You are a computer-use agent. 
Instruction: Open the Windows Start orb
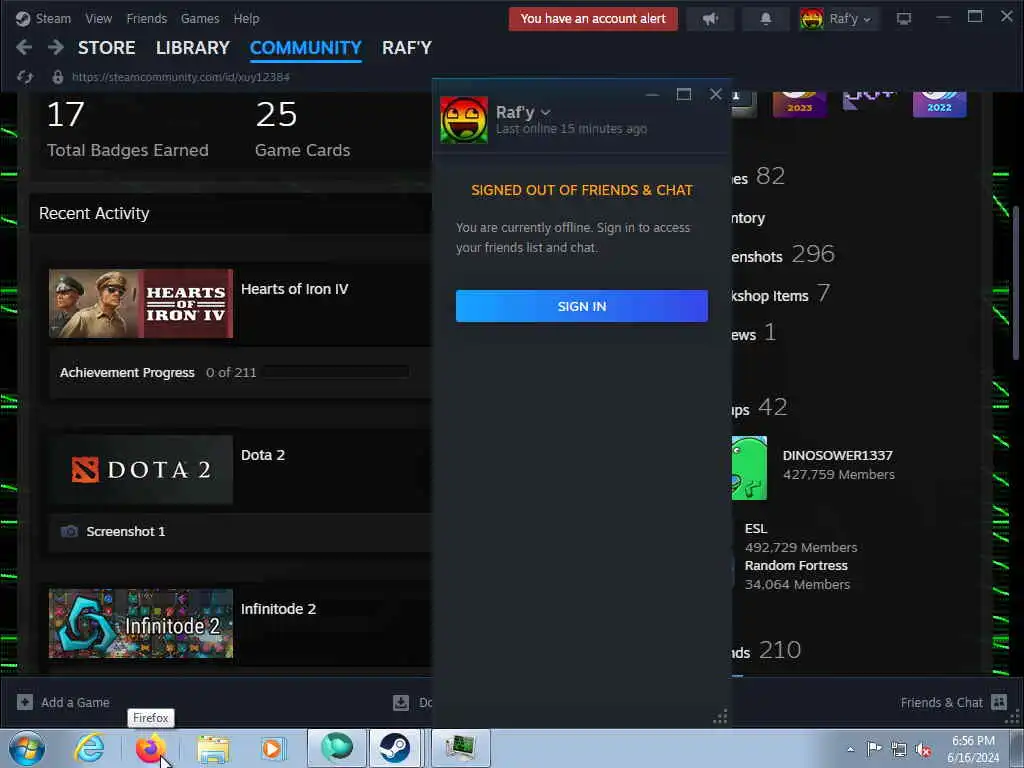click(x=27, y=748)
